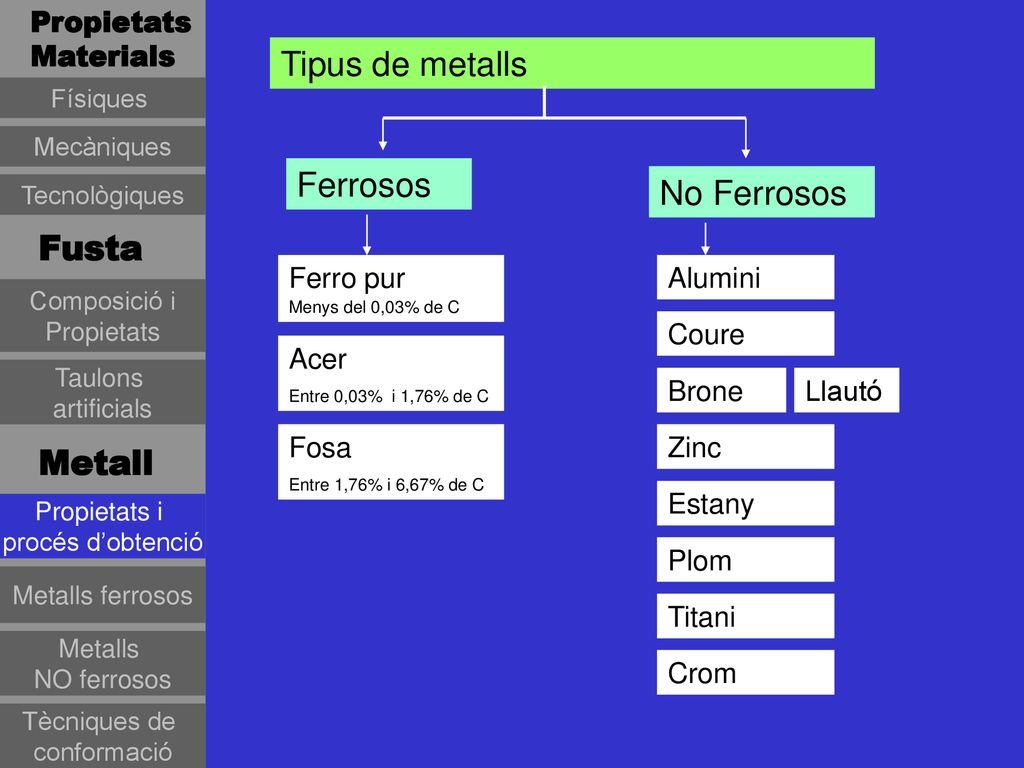
Task: Click the Titani box
Action: tap(745, 616)
